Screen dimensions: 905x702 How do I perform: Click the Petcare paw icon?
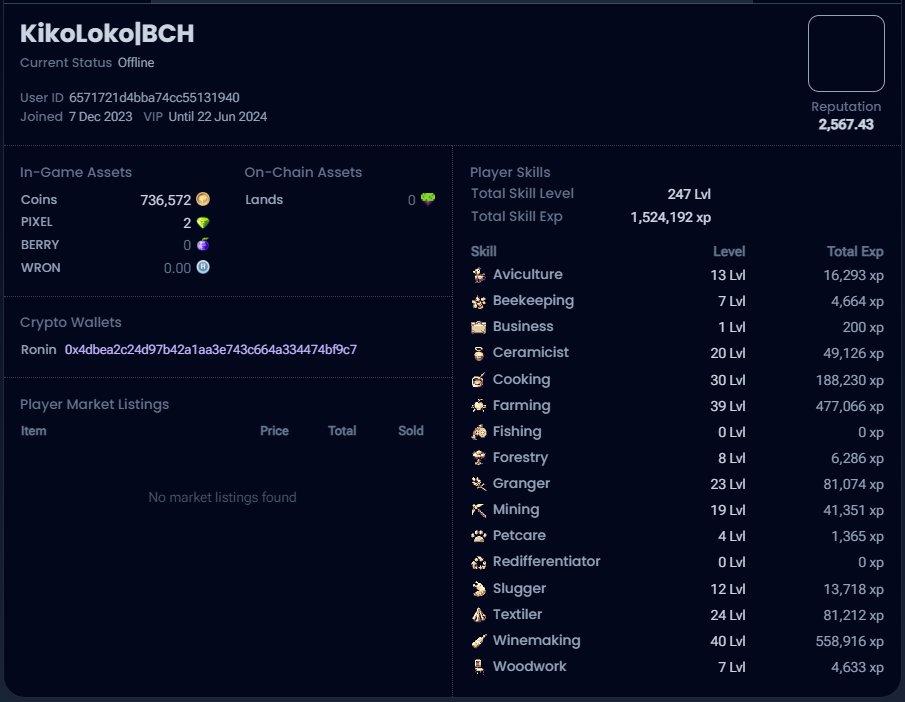[478, 536]
